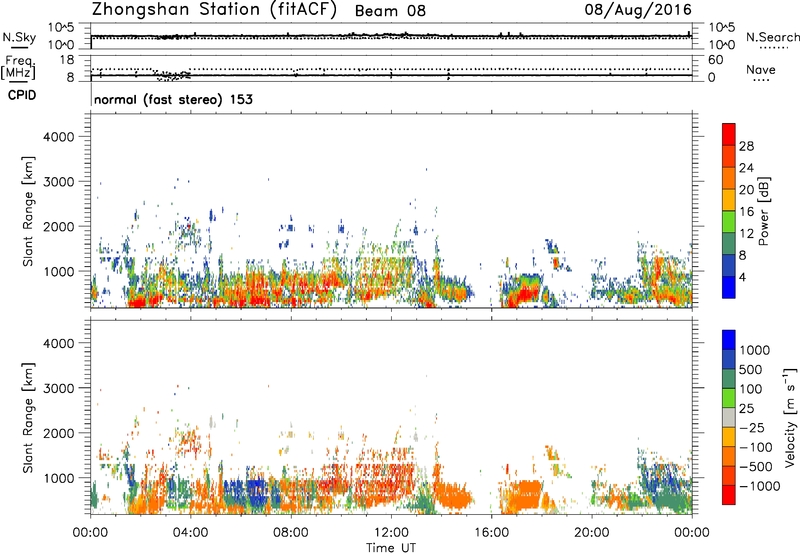Click the "4" tick on Power colorbar

coord(743,278)
